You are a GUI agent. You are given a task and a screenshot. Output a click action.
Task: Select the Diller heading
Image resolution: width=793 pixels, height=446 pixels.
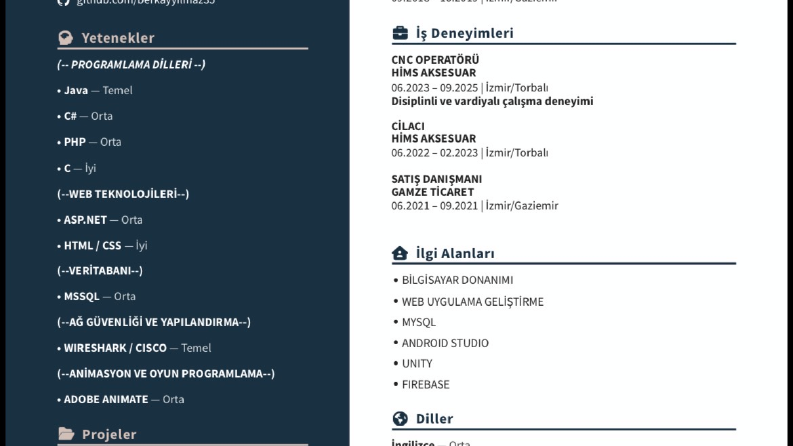point(434,419)
